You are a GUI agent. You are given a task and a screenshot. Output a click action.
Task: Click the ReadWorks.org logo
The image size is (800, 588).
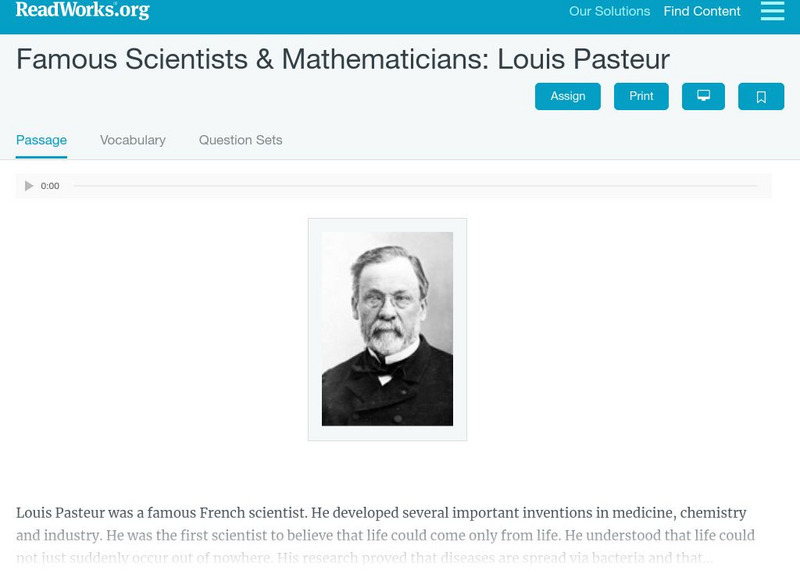point(82,10)
